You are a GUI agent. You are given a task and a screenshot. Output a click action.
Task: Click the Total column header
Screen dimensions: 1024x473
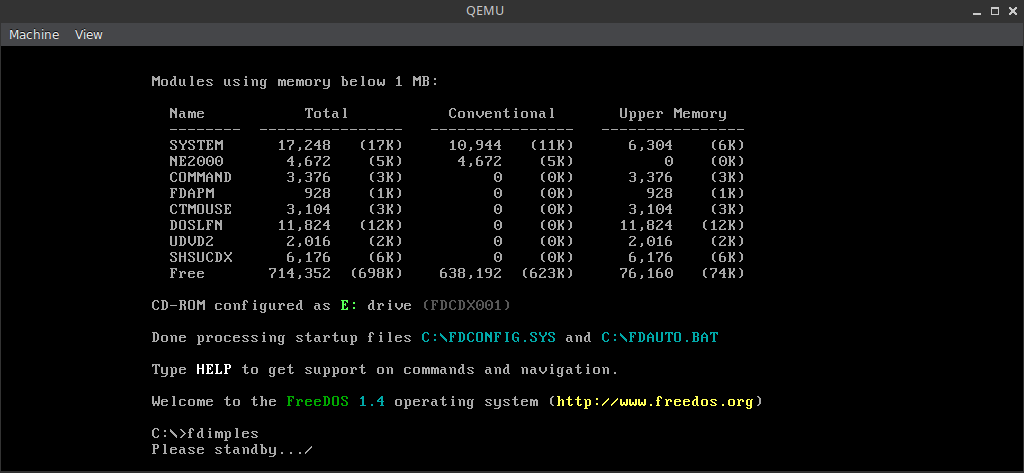click(x=327, y=113)
